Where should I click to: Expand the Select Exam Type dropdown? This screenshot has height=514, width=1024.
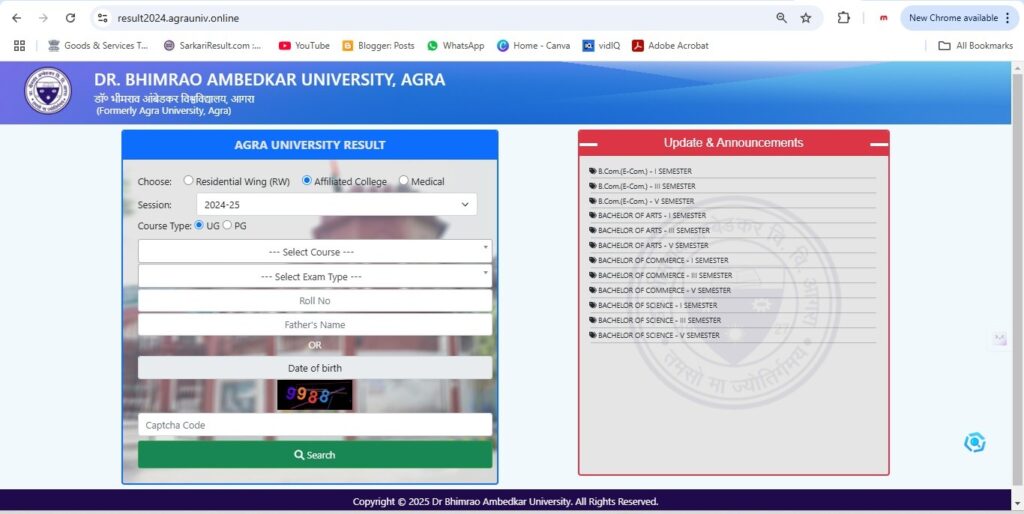click(x=315, y=276)
